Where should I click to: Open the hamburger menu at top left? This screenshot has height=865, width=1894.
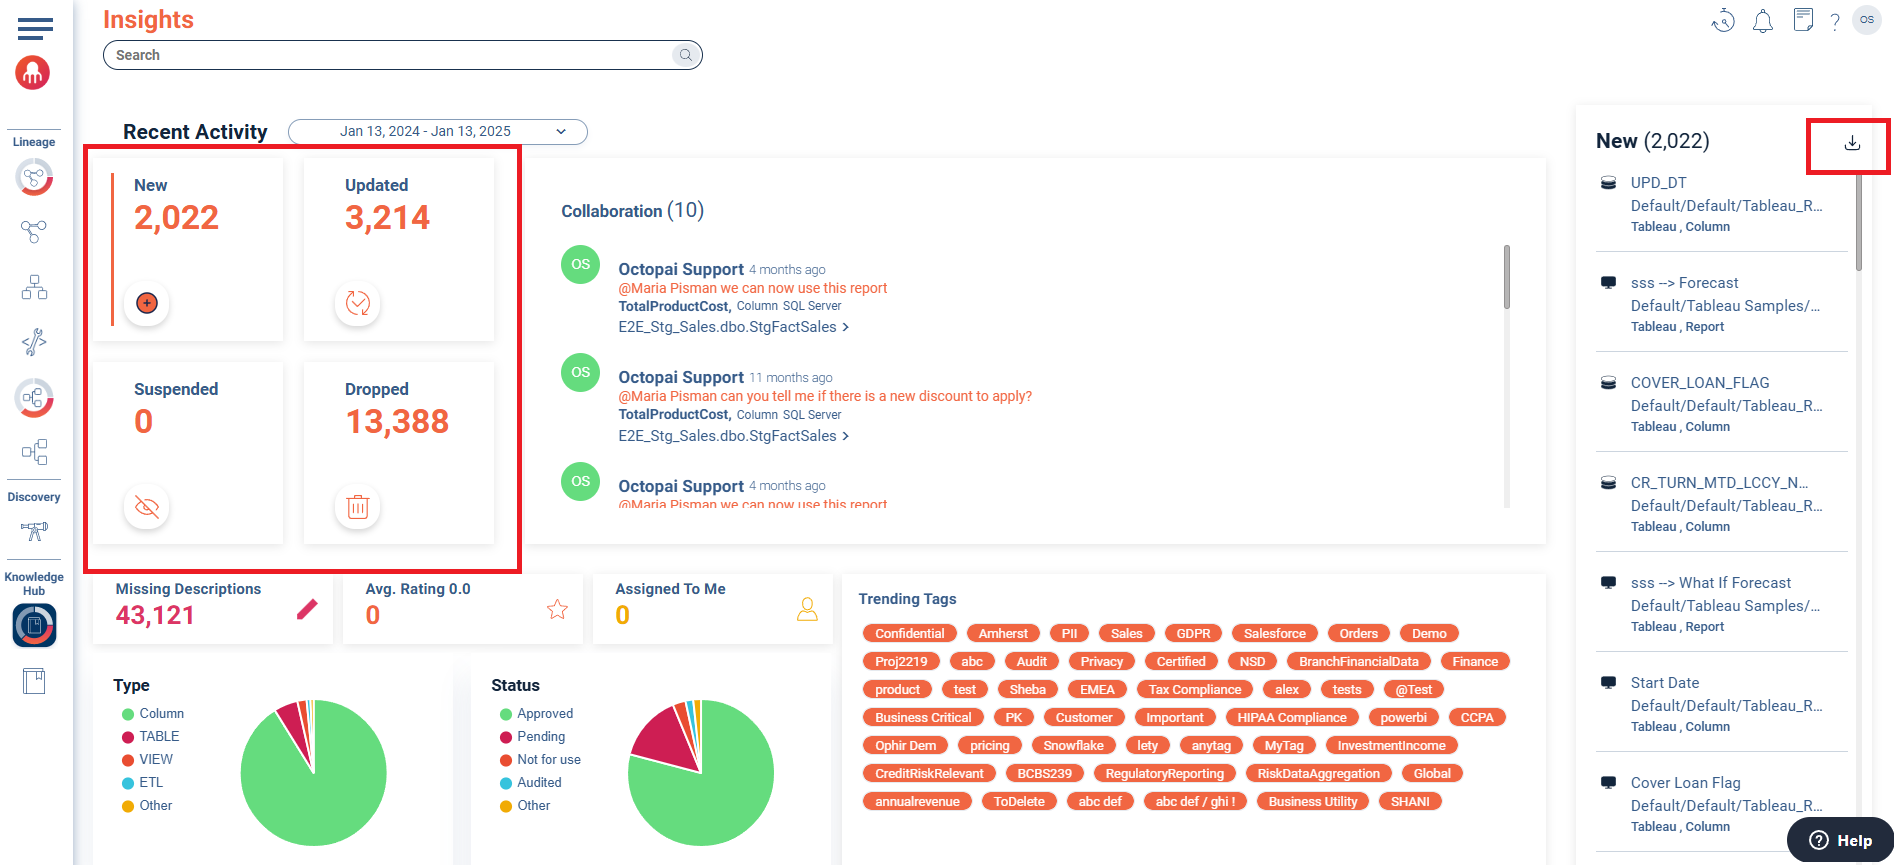coord(35,29)
